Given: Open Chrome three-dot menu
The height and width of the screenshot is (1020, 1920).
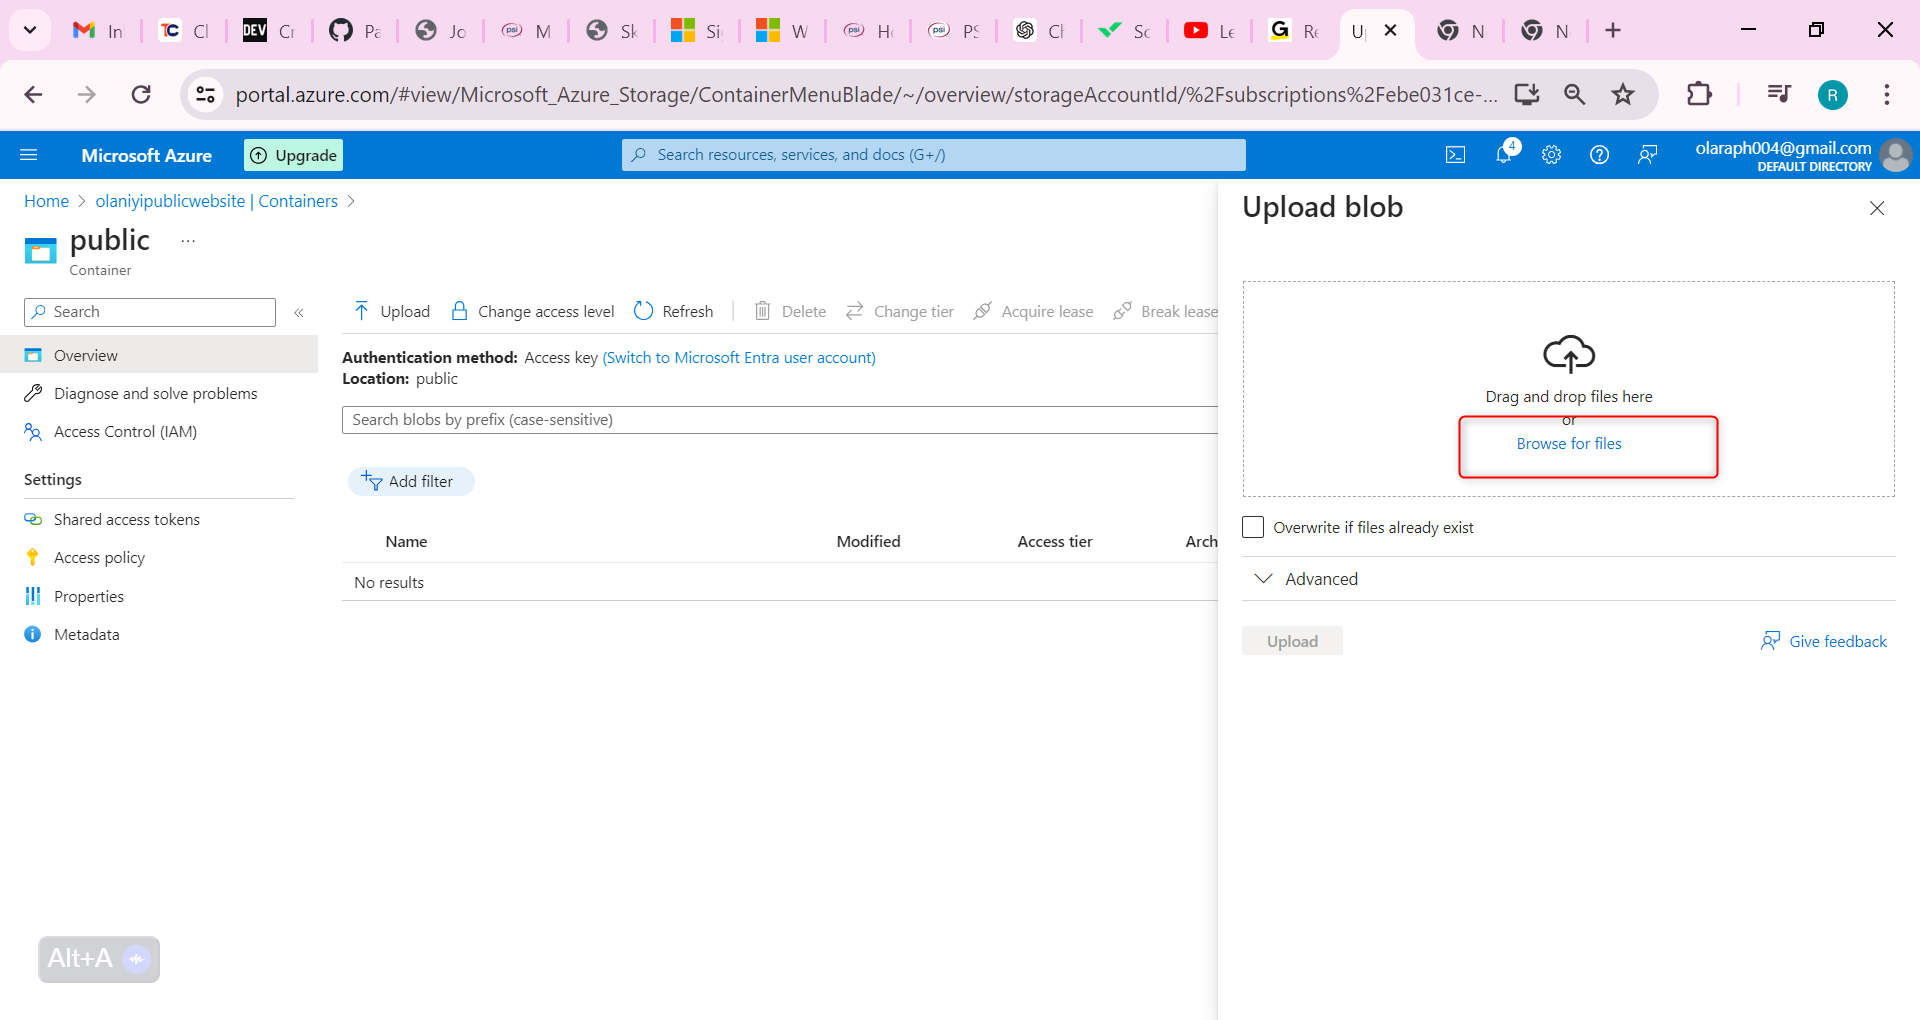Looking at the screenshot, I should 1887,94.
